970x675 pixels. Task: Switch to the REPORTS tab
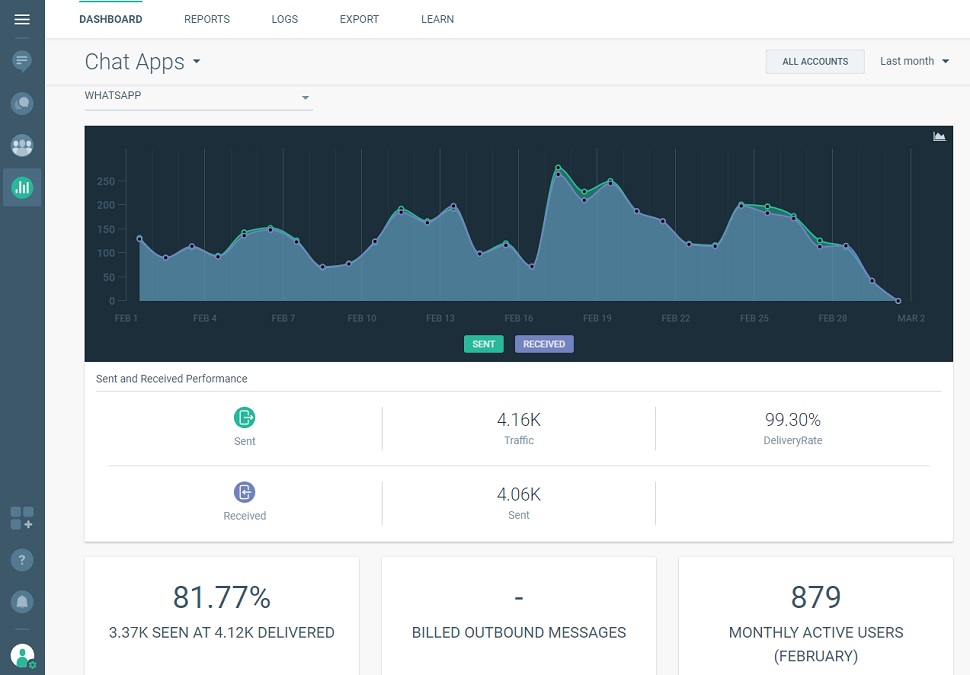click(207, 19)
